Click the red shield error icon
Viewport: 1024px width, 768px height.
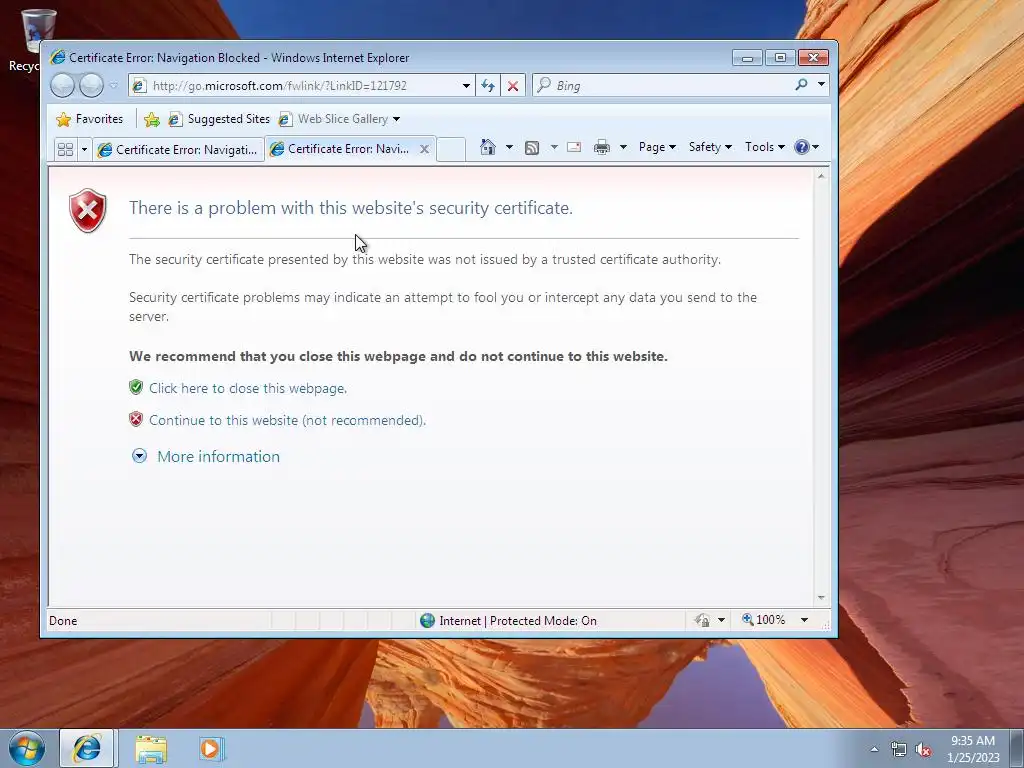click(x=88, y=210)
